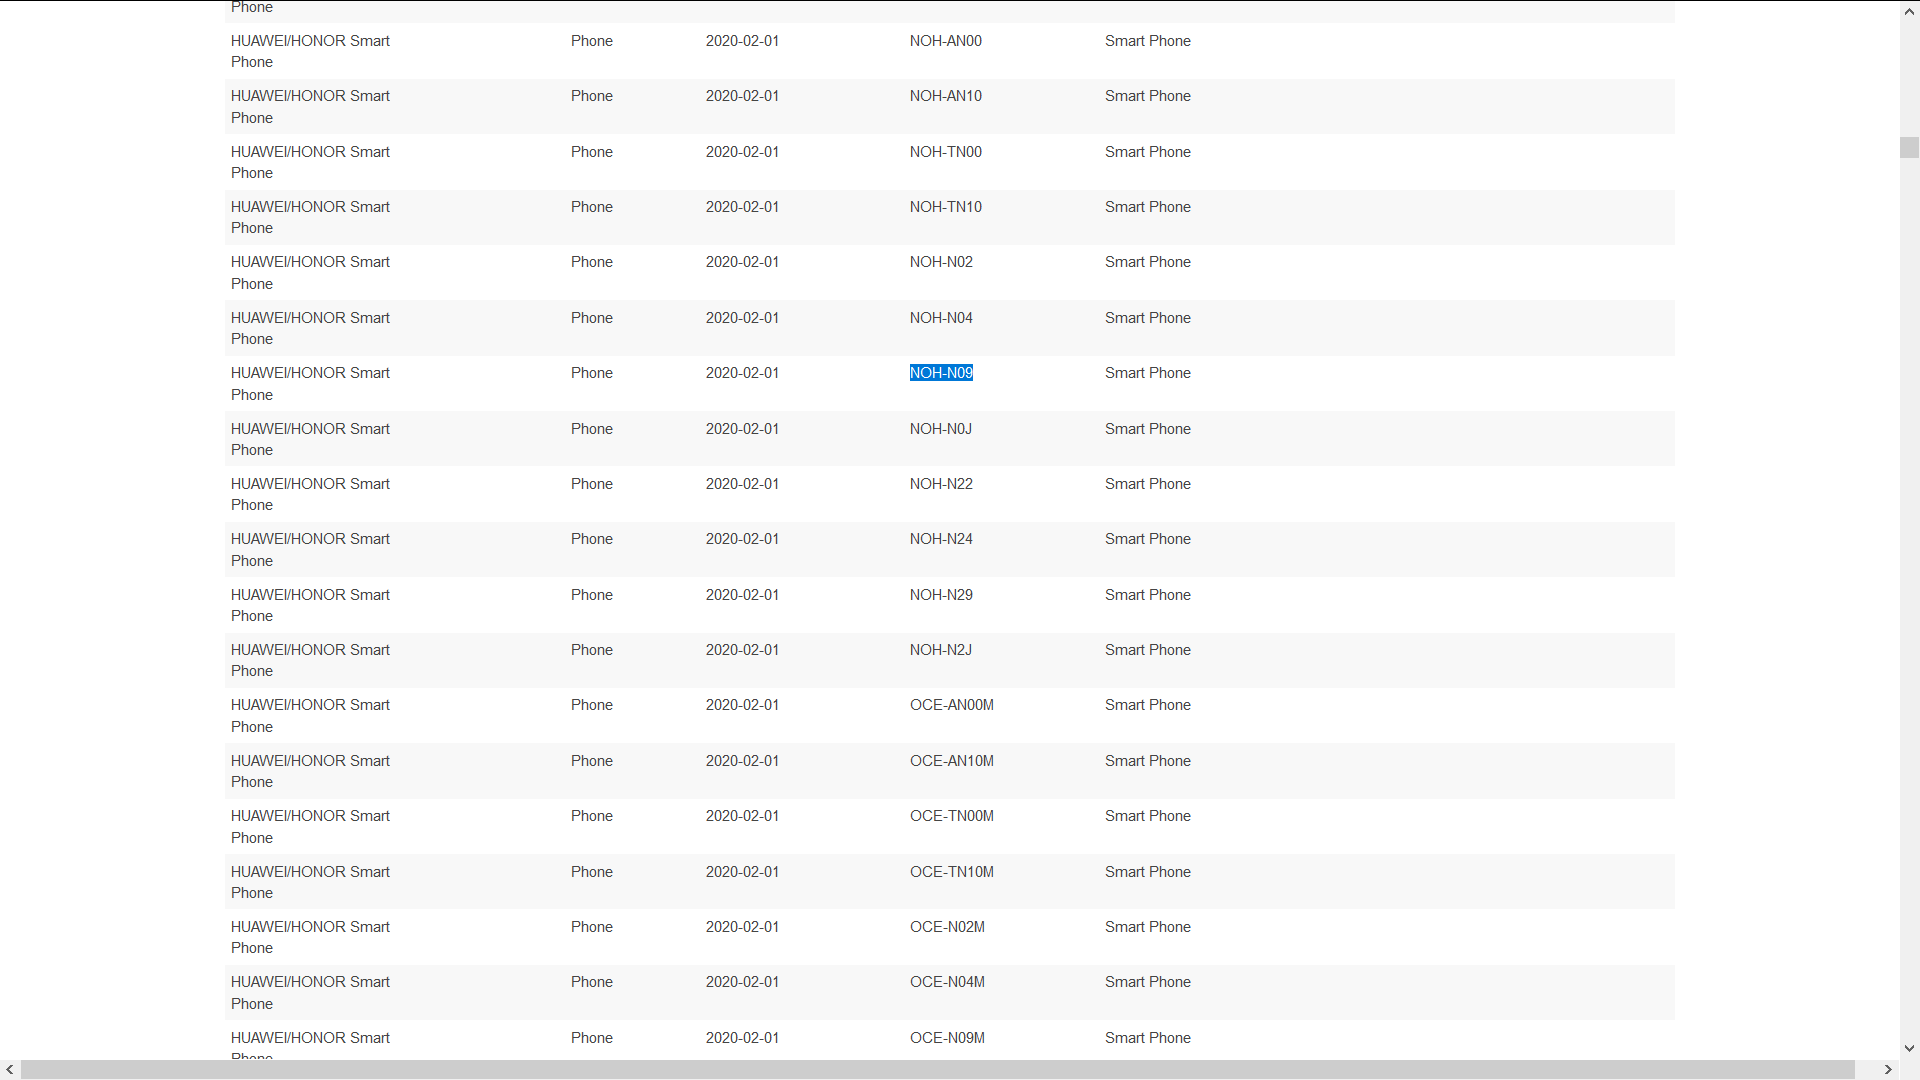The width and height of the screenshot is (1920, 1080).
Task: Click Phone category in NOH-N24 row
Action: point(592,539)
